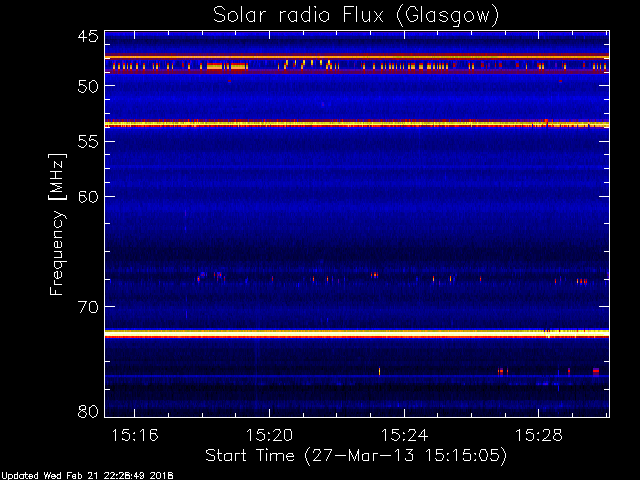Click the 70 frequency tick label
640x480 pixels.
[88, 307]
